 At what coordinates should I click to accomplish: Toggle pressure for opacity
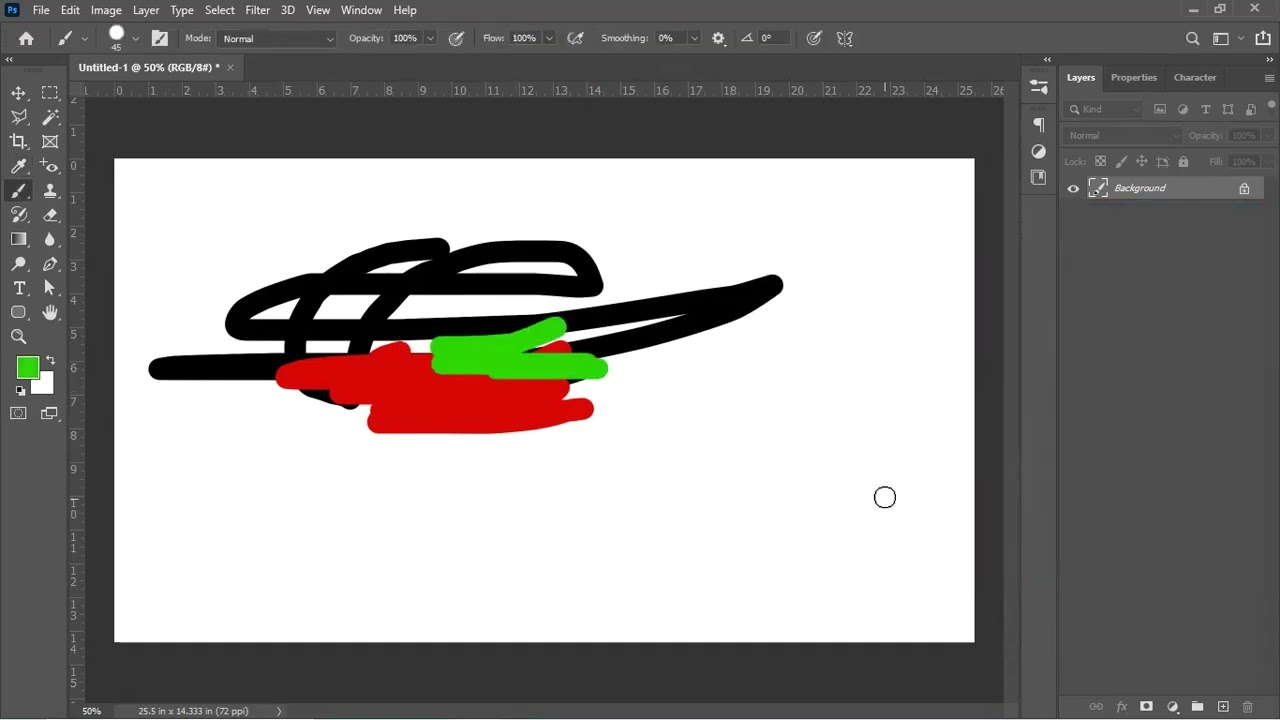457,38
